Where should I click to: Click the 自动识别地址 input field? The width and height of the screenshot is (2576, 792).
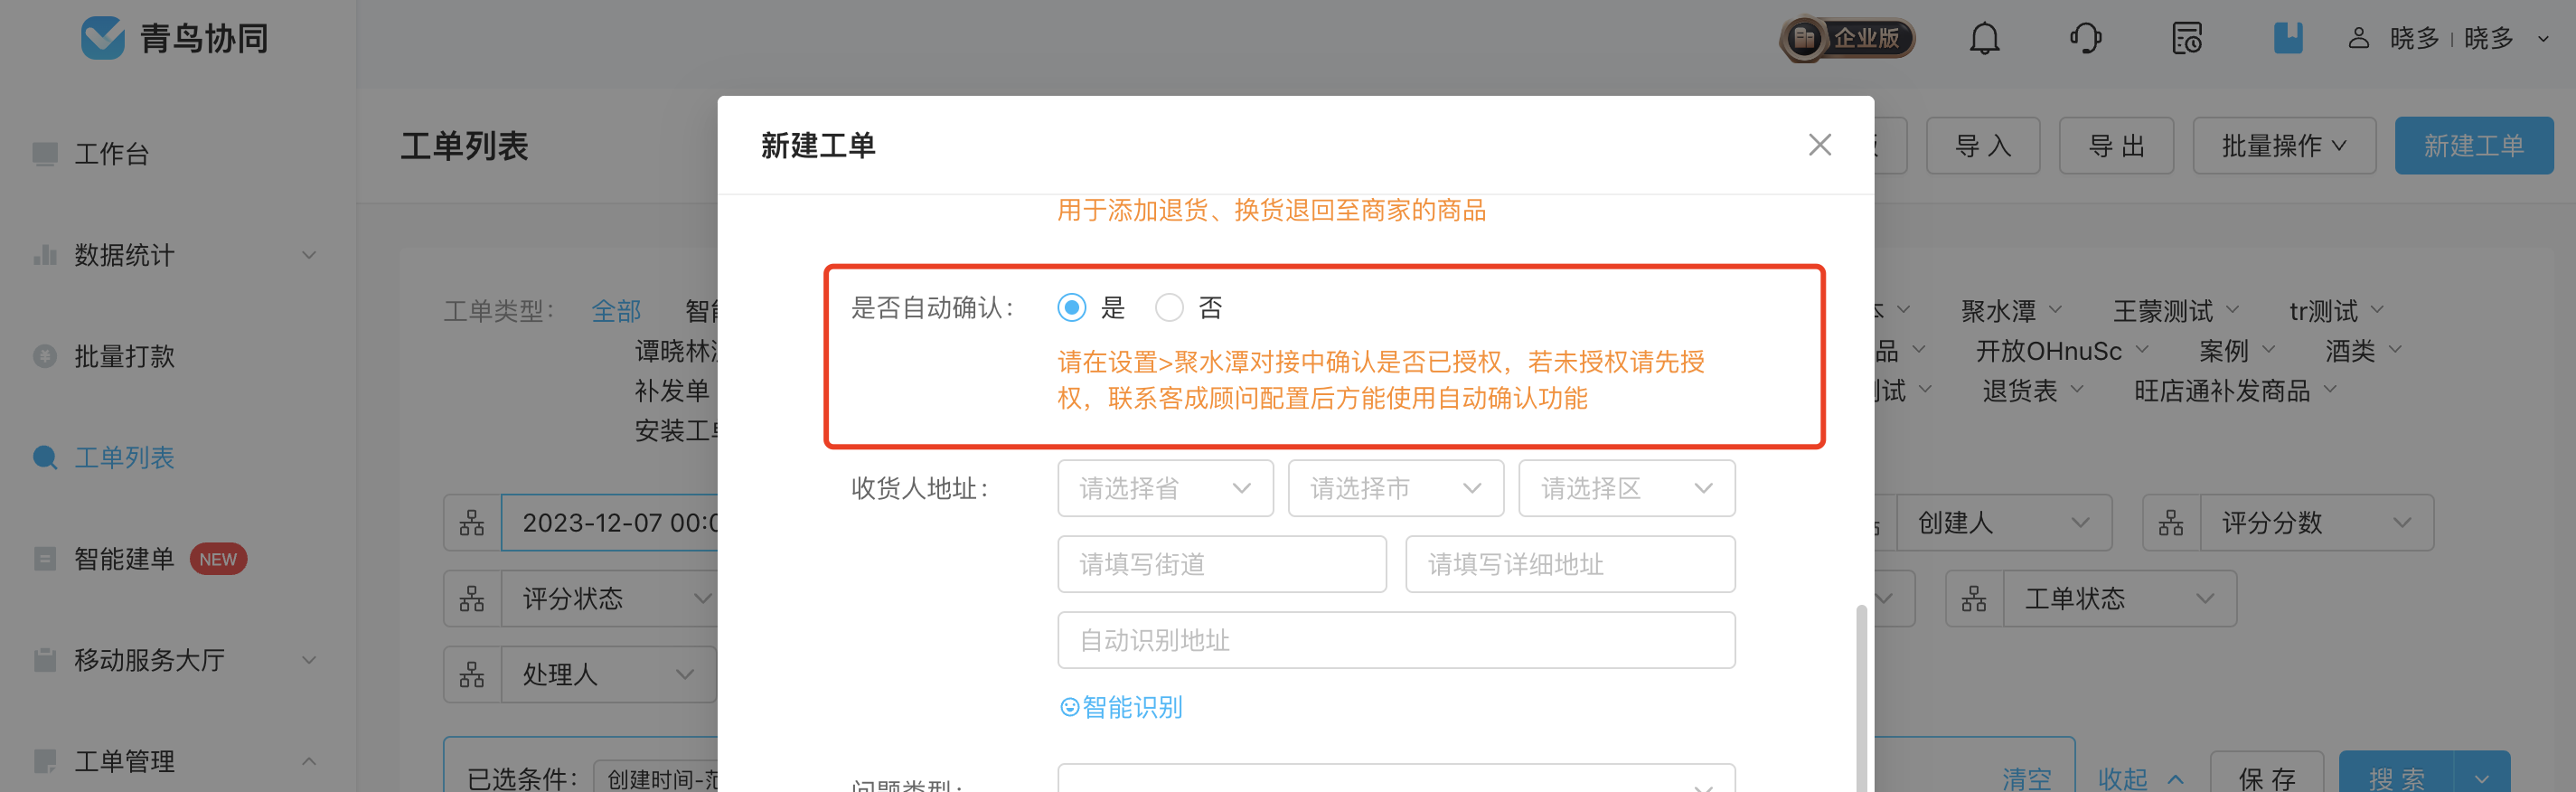tap(1395, 640)
